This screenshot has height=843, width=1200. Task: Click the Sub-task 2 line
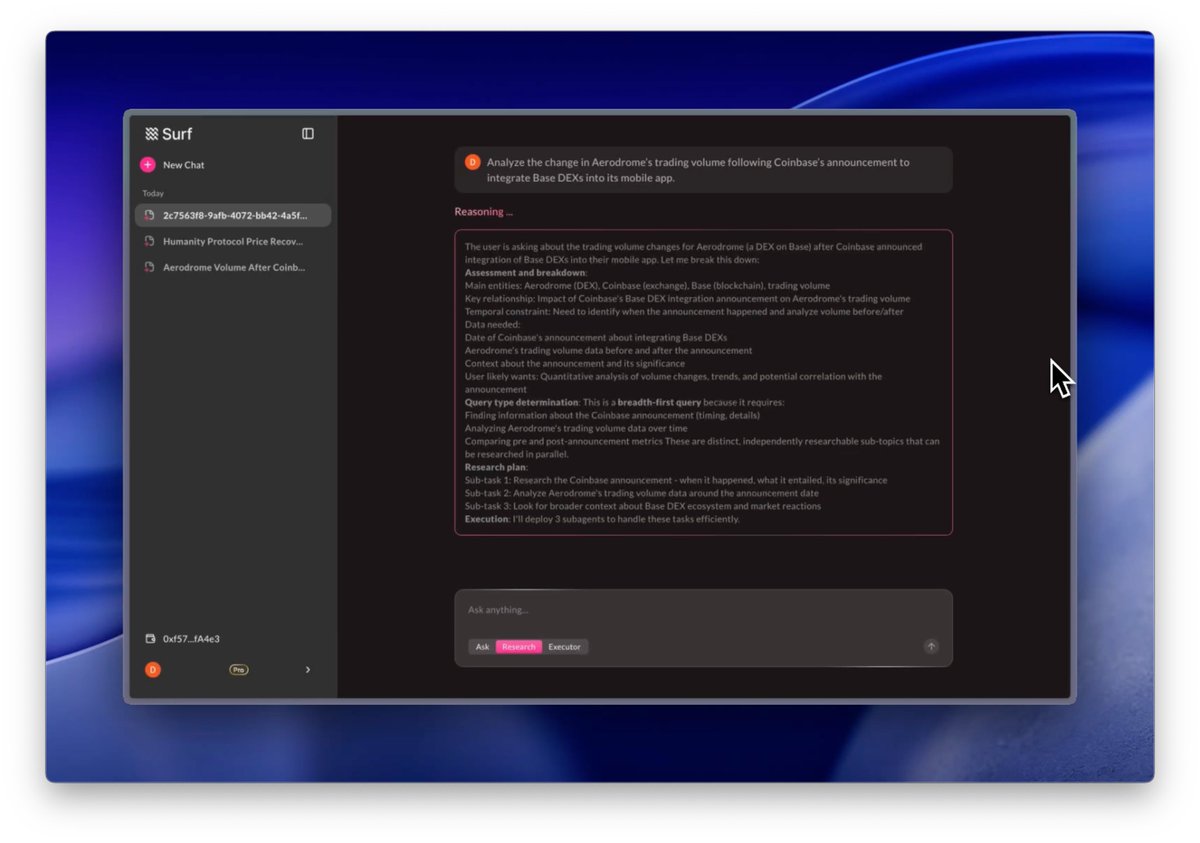[x=642, y=493]
